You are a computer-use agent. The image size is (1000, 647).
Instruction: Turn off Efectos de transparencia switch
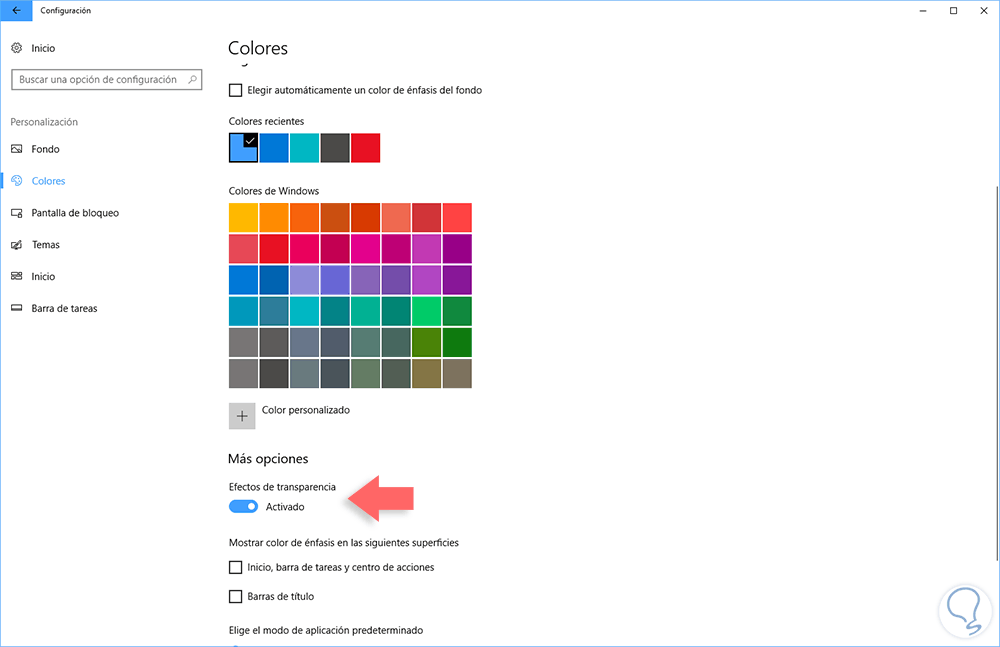[243, 507]
